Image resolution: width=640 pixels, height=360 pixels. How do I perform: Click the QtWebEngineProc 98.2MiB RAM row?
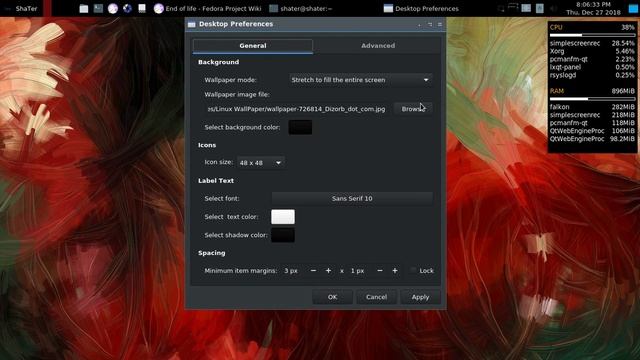tap(592, 139)
